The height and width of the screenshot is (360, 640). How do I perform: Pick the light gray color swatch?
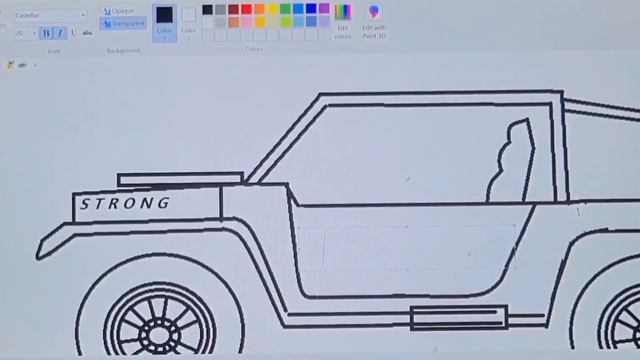click(x=220, y=22)
